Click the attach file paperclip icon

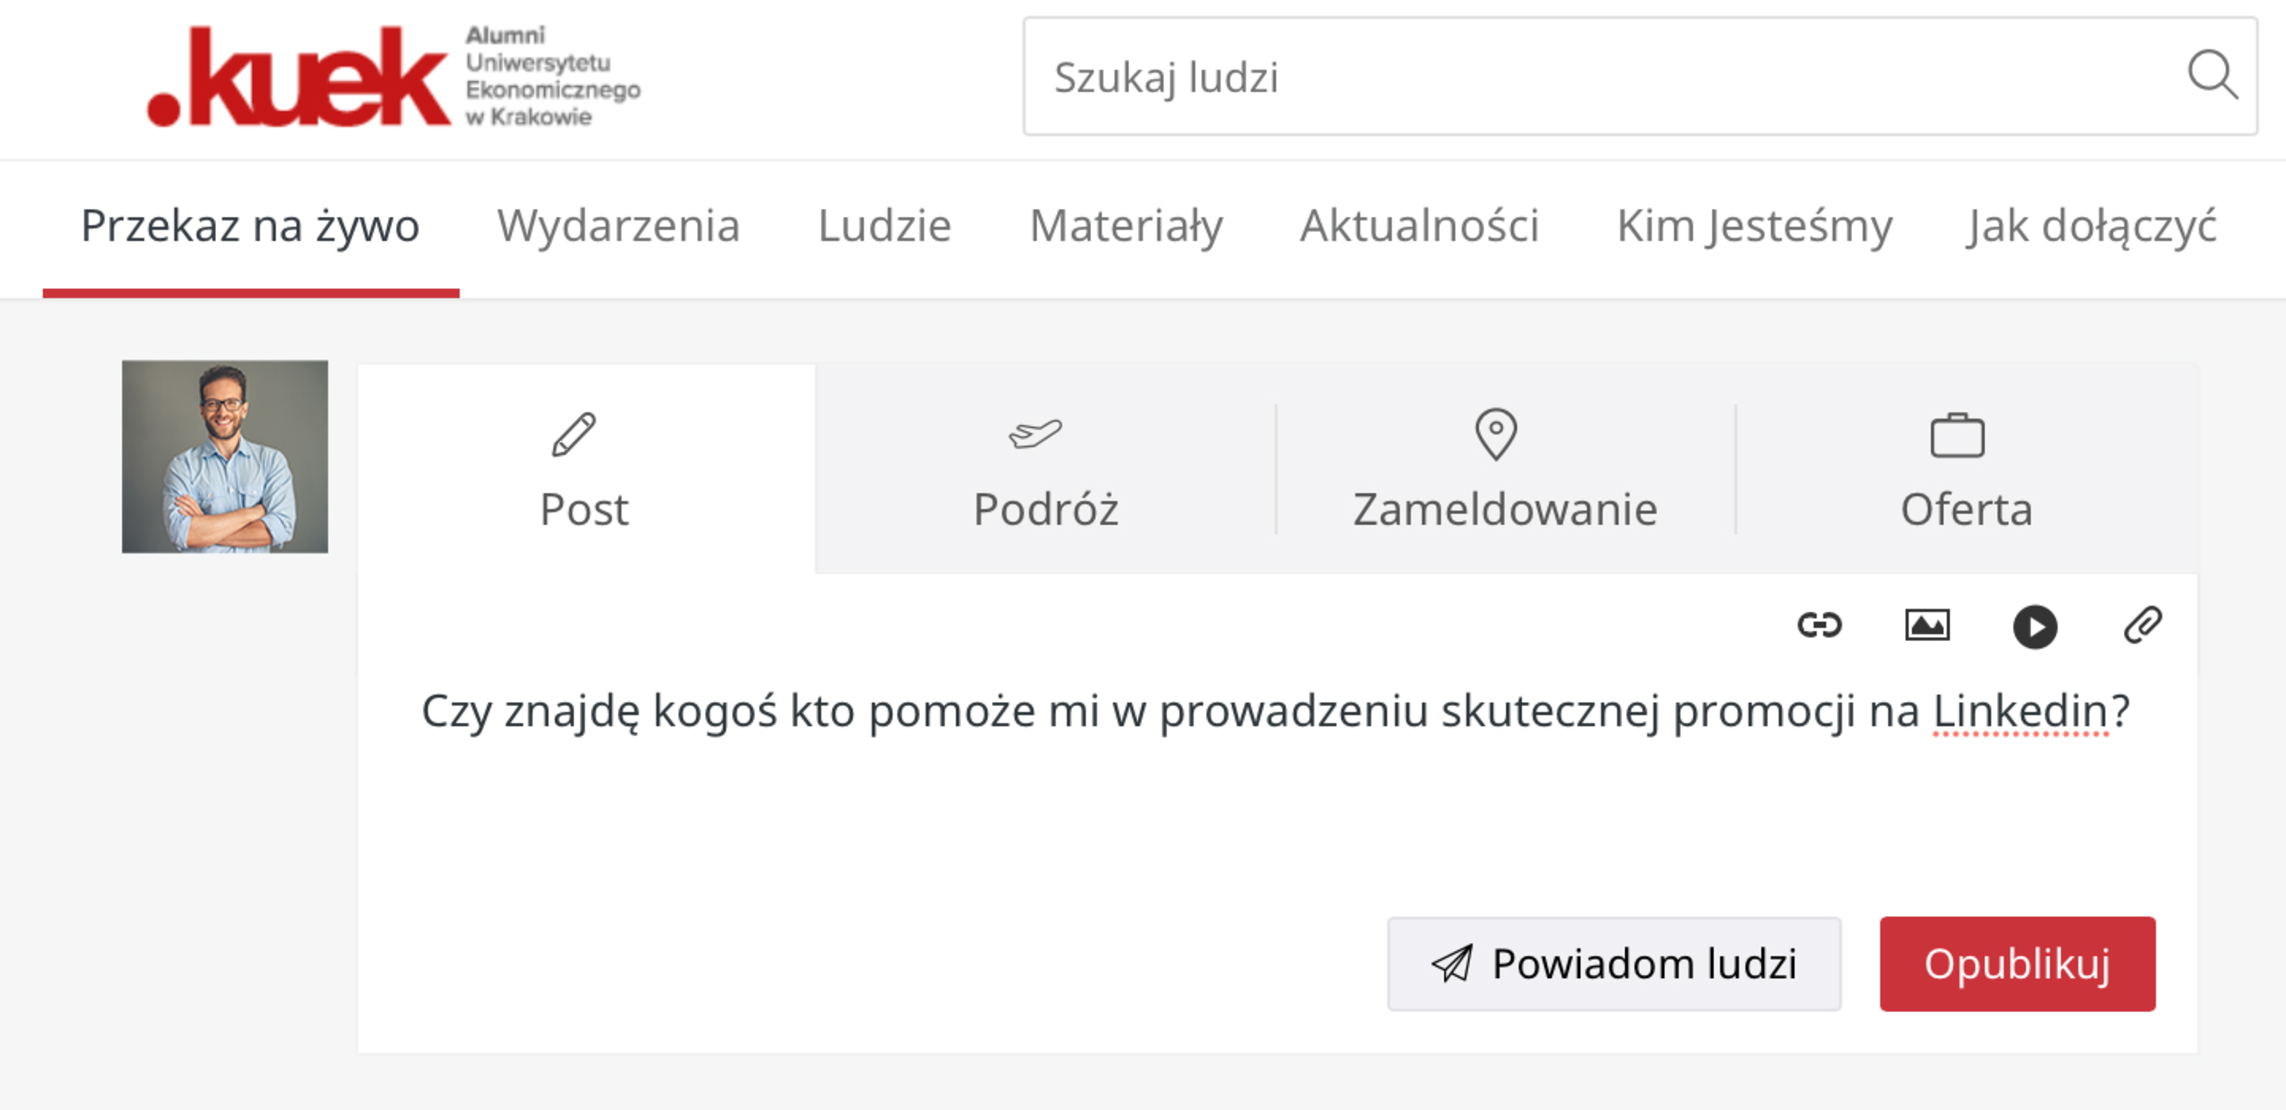click(2142, 626)
